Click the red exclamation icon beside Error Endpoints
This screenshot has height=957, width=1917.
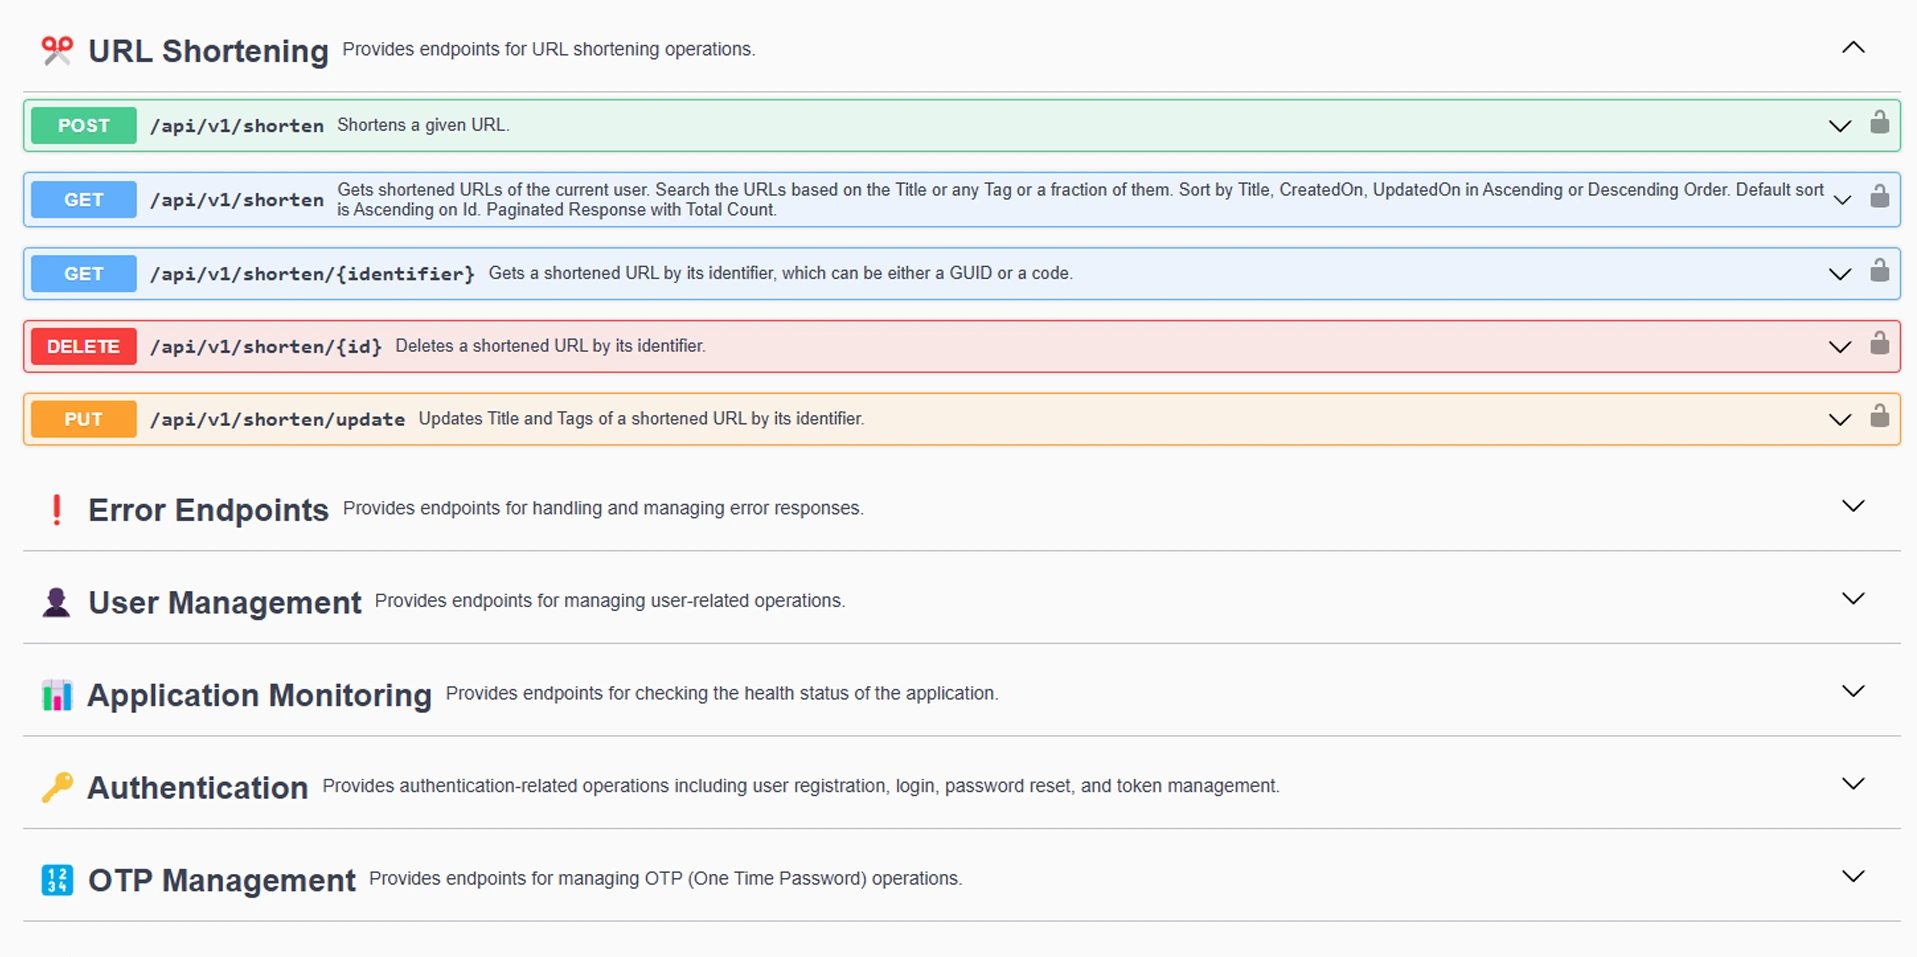[57, 509]
